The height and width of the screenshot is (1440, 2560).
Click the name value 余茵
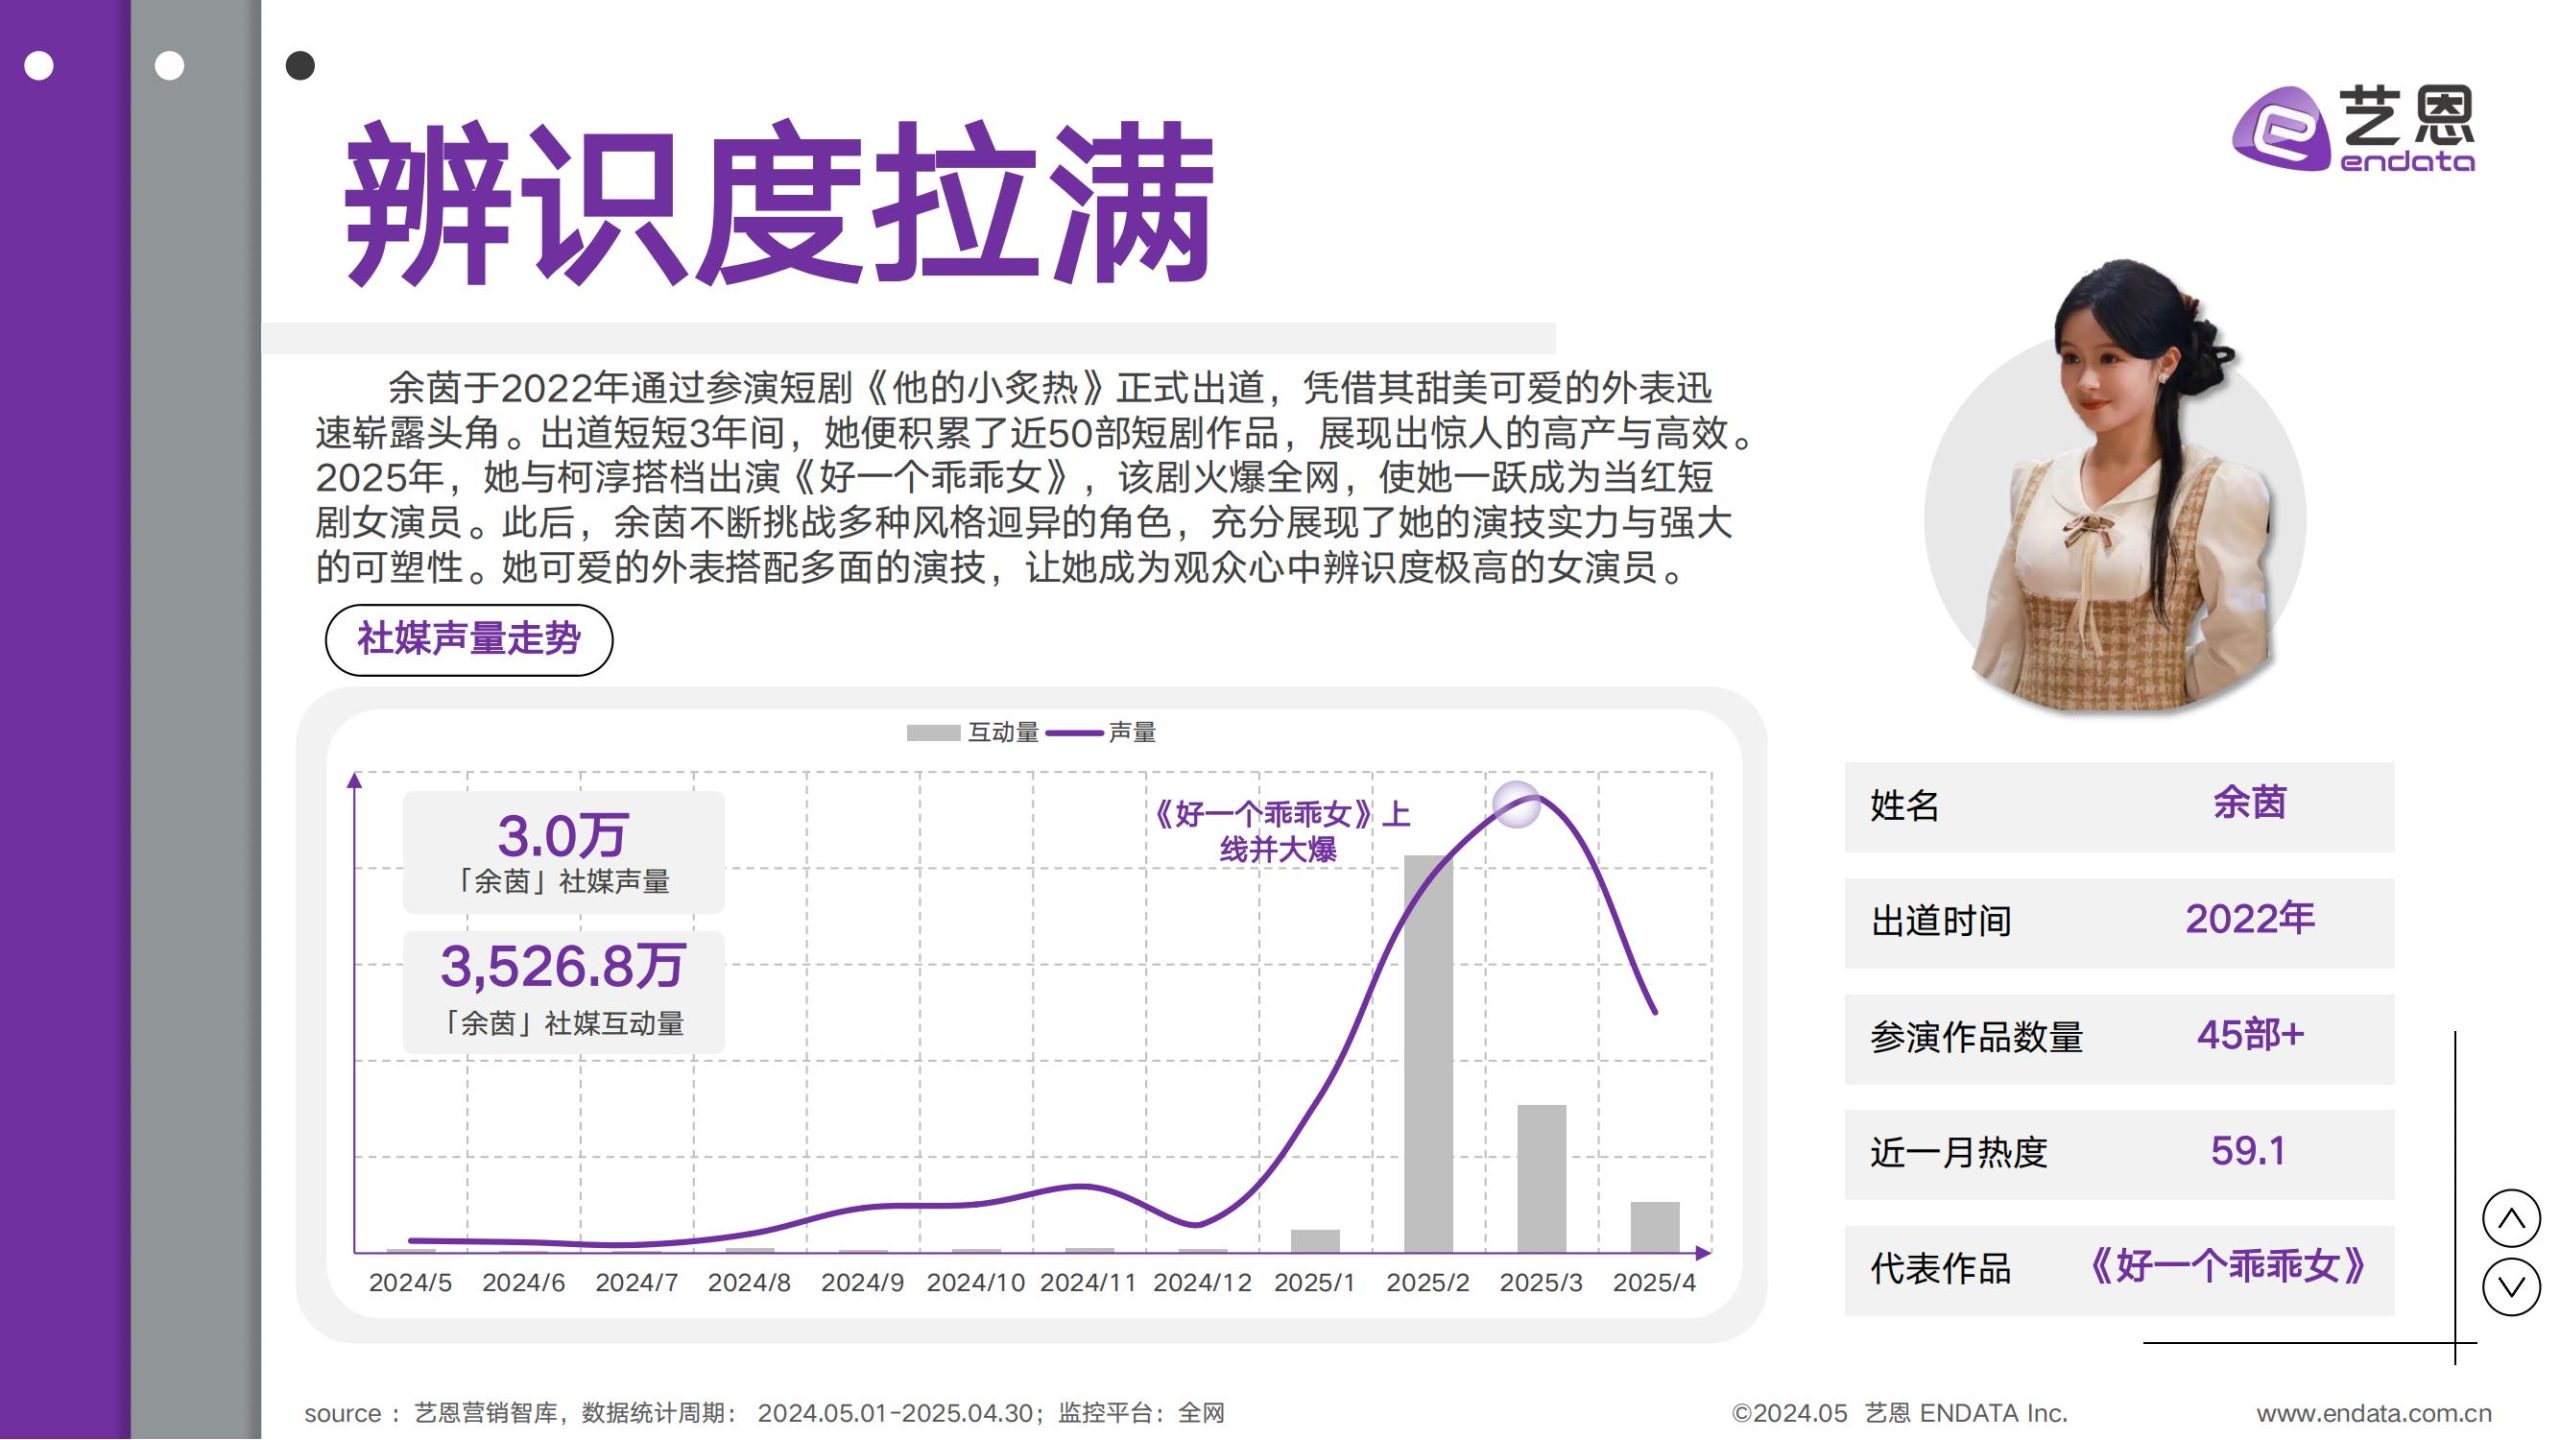click(x=2250, y=803)
